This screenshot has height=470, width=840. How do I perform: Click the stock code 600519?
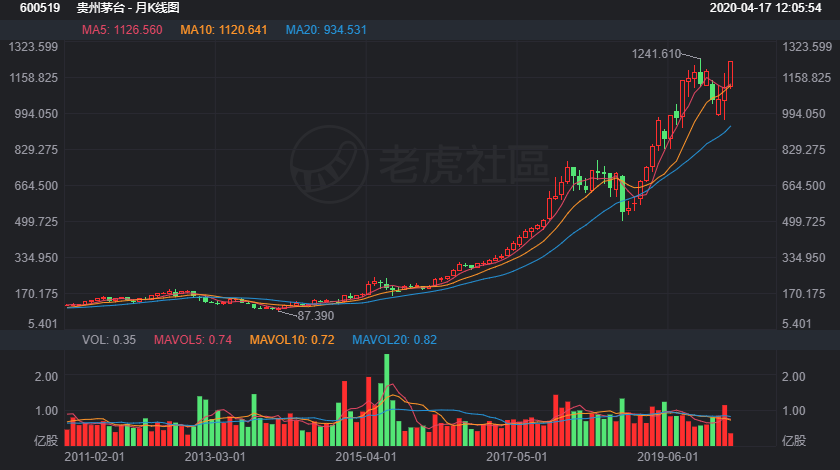pos(40,8)
